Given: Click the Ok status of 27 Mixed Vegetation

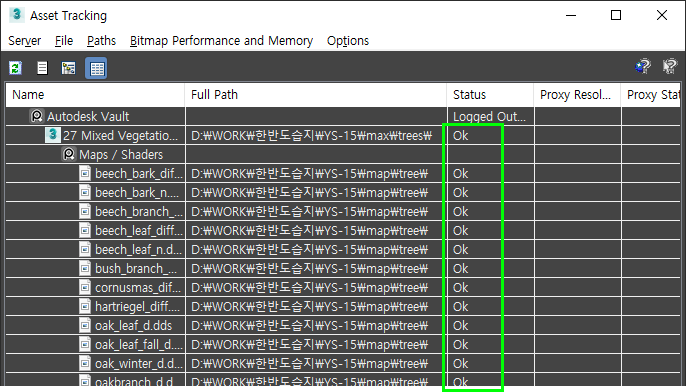Looking at the screenshot, I should click(x=461, y=136).
